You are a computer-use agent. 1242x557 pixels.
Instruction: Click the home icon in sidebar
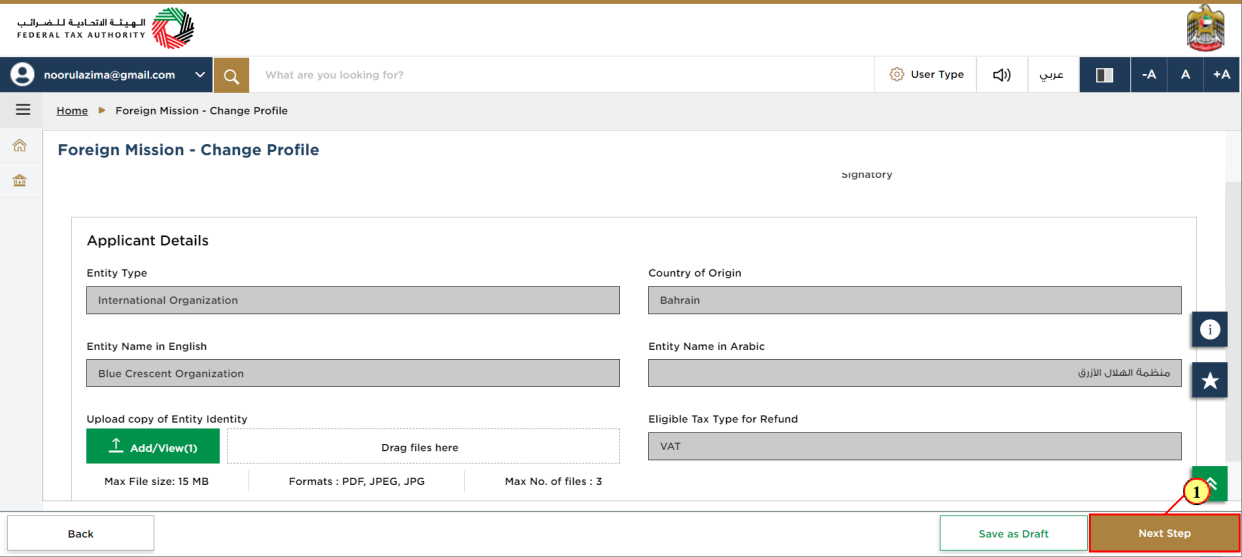click(20, 146)
